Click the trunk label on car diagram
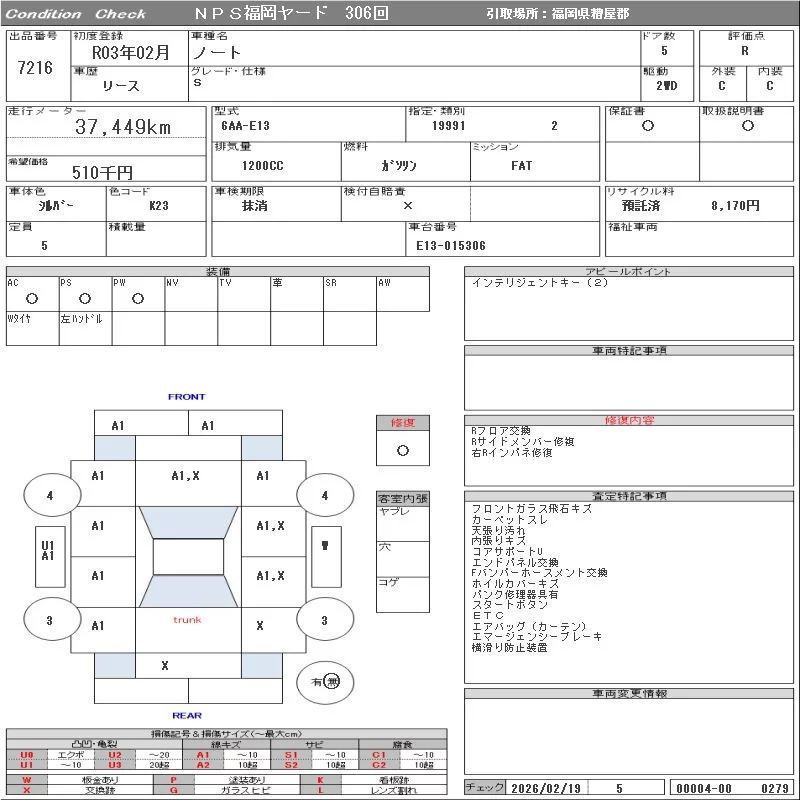The image size is (800, 800). click(187, 620)
